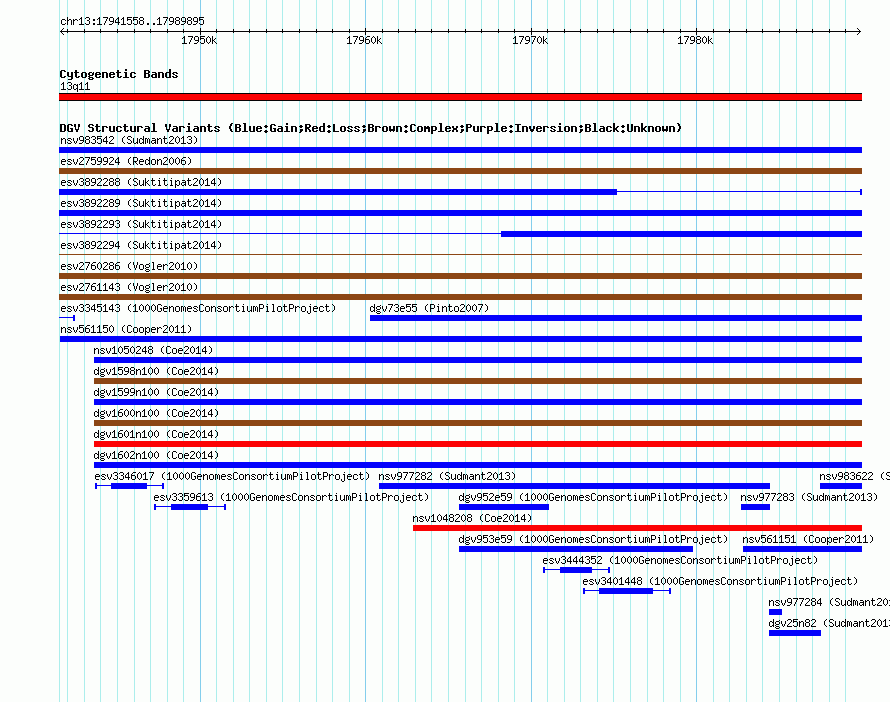
Task: Click the blue bar under esv3359613
Action: coord(189,507)
